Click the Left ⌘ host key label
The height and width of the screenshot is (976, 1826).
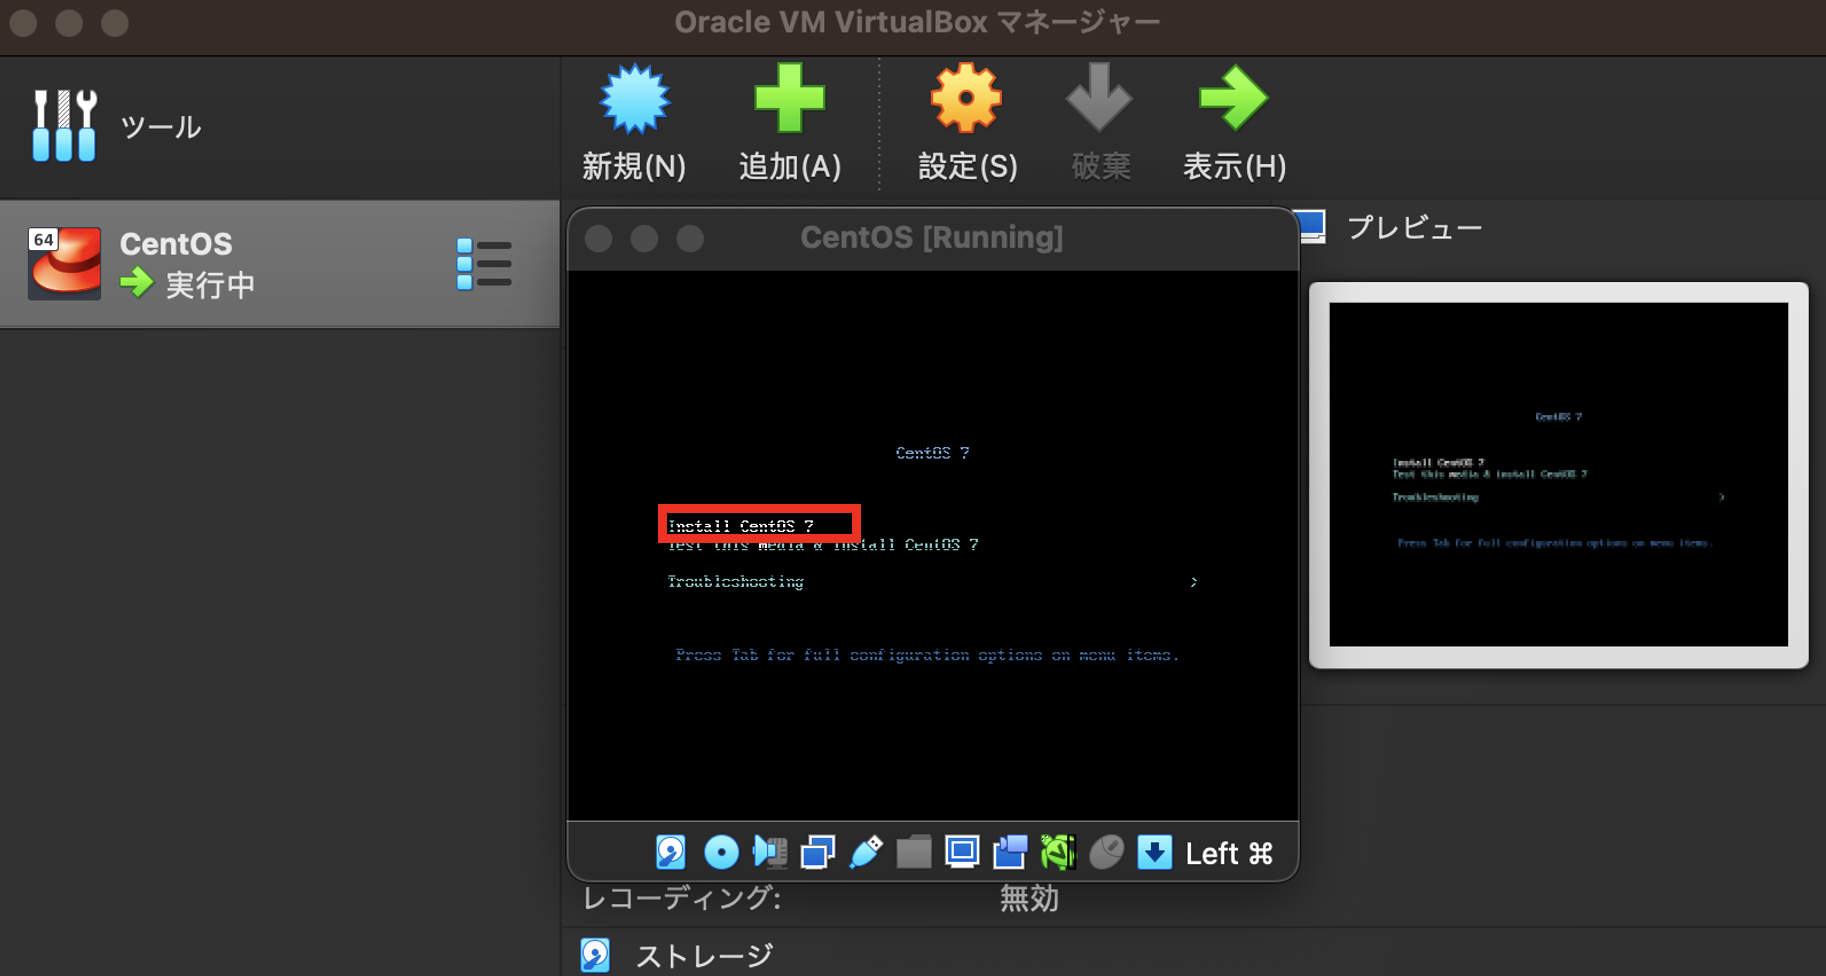click(x=1229, y=853)
